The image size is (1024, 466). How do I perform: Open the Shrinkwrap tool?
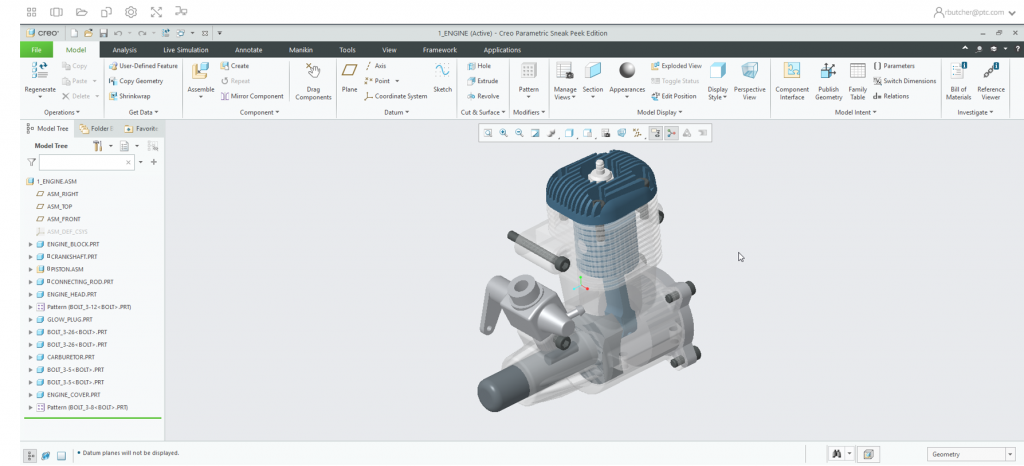pyautogui.click(x=129, y=96)
